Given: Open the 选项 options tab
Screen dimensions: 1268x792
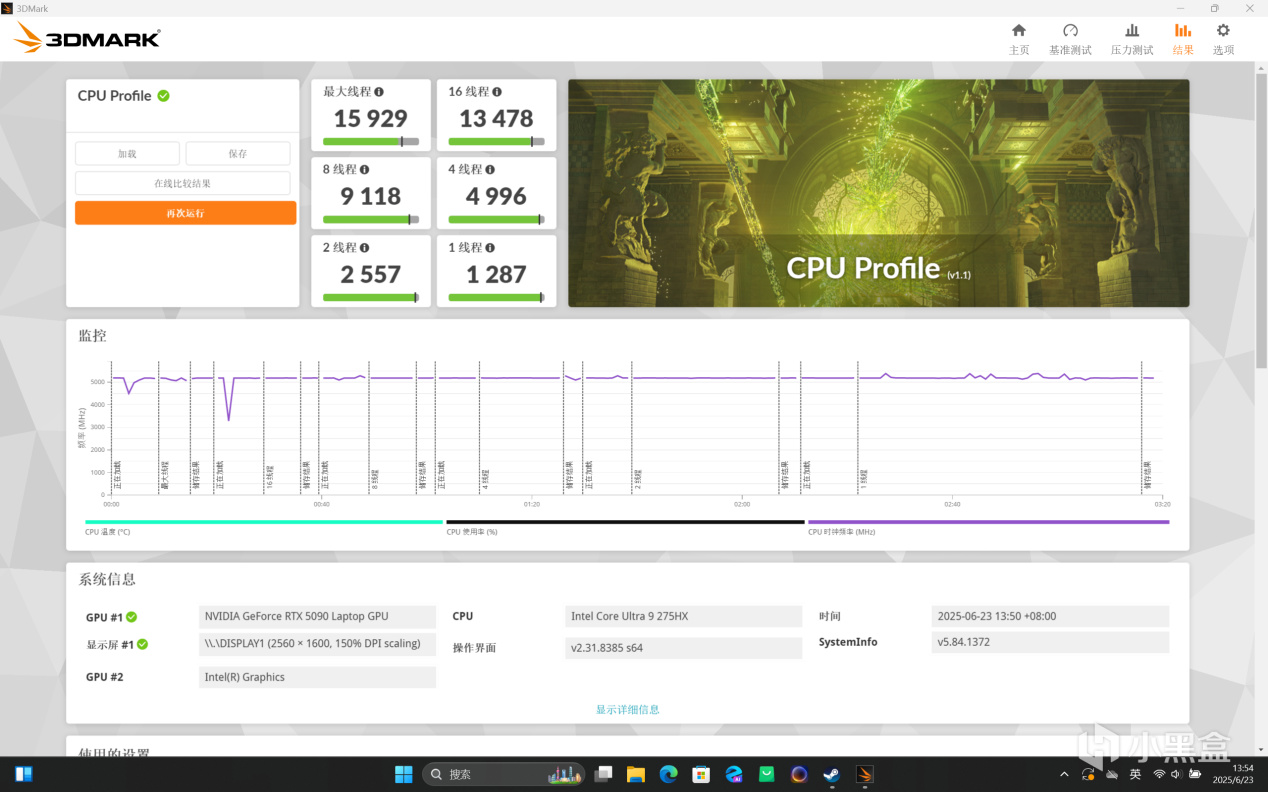Looking at the screenshot, I should [1223, 39].
